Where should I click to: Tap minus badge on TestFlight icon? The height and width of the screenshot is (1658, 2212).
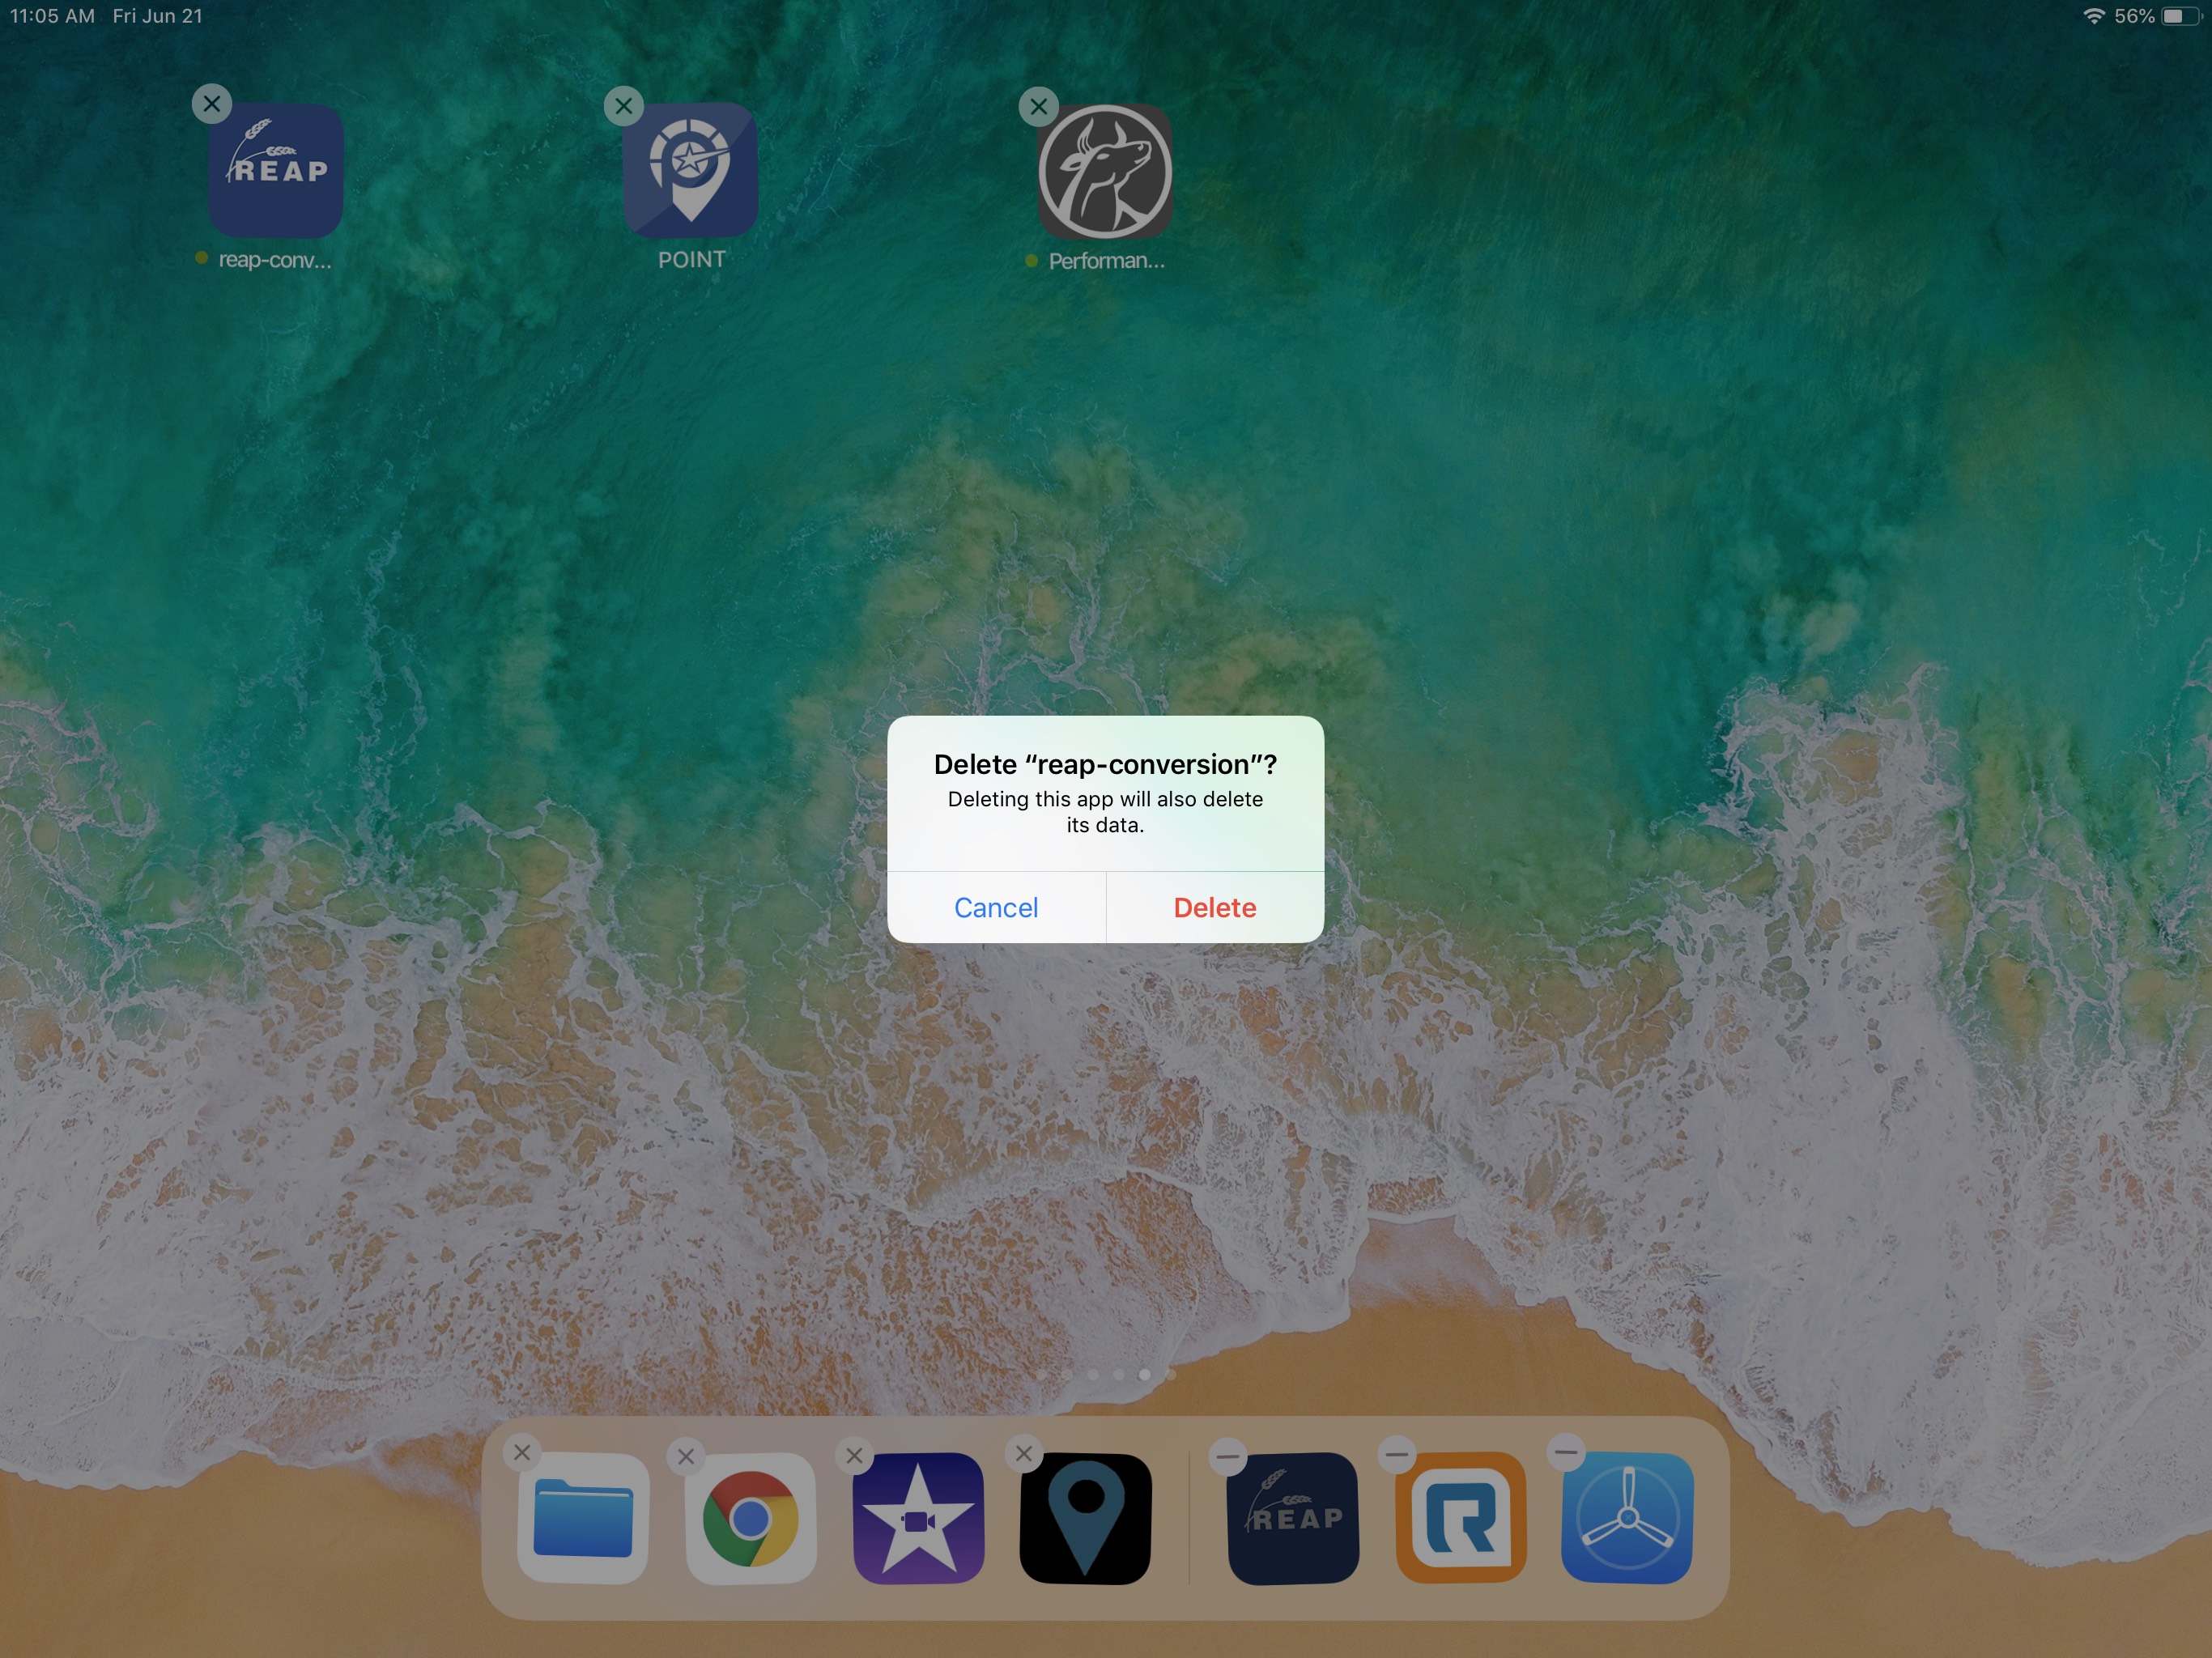click(x=1566, y=1453)
